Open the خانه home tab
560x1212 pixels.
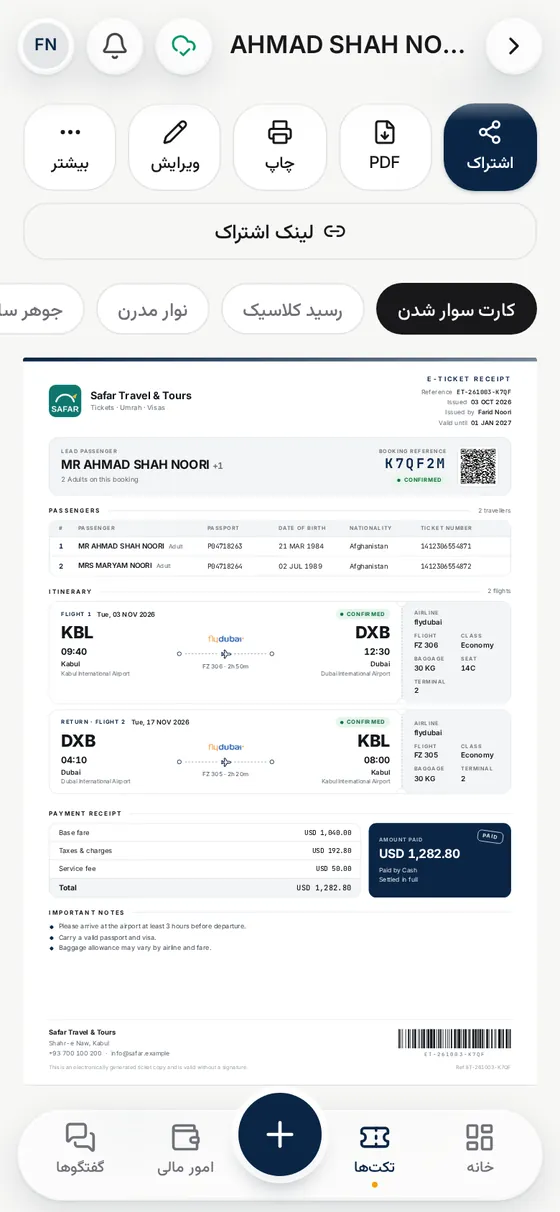480,1148
